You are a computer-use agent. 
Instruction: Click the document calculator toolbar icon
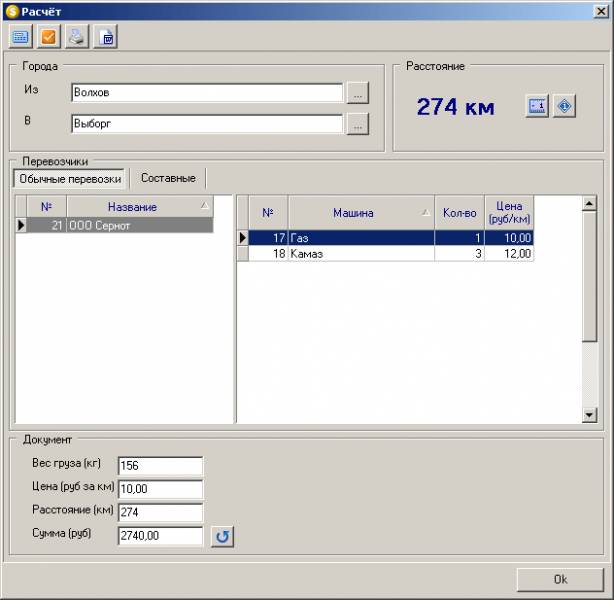(x=106, y=37)
